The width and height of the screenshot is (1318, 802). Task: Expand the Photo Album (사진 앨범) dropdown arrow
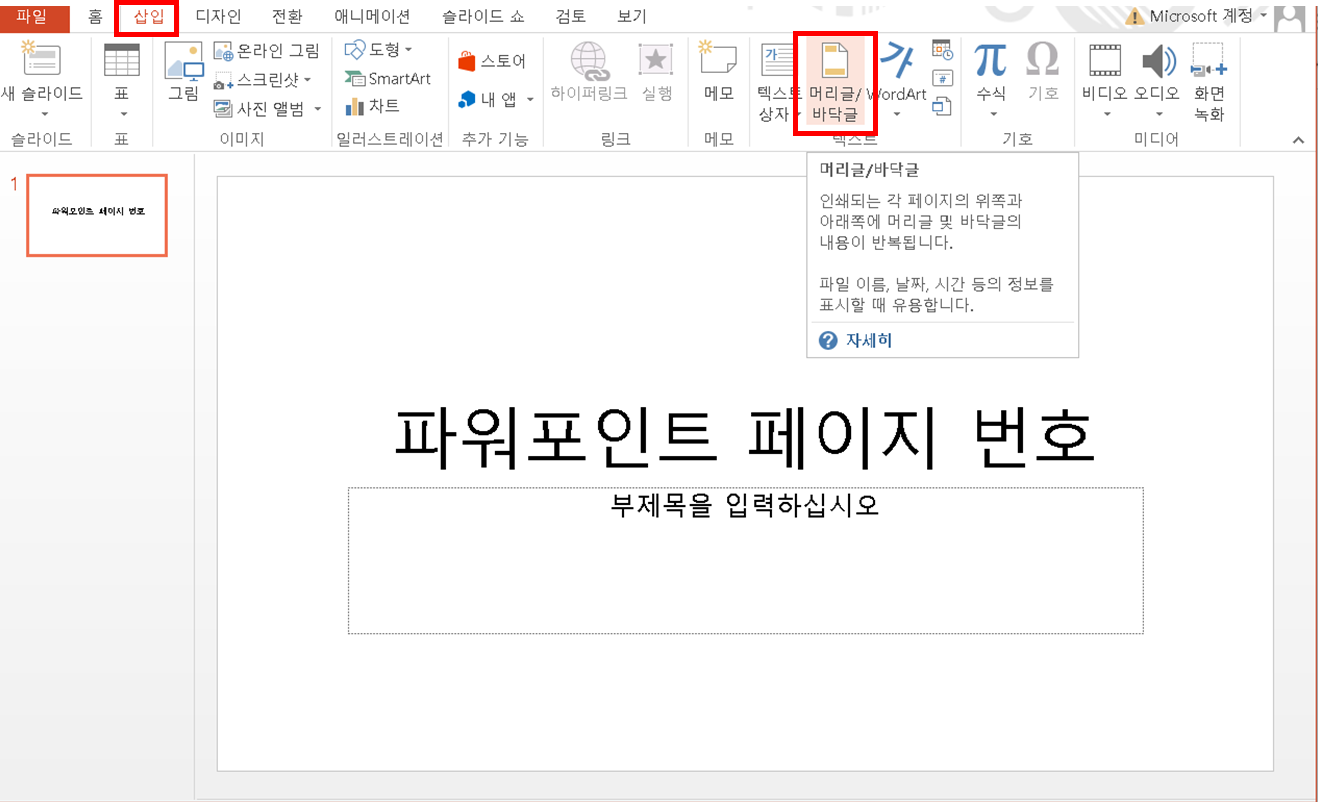pyautogui.click(x=317, y=109)
